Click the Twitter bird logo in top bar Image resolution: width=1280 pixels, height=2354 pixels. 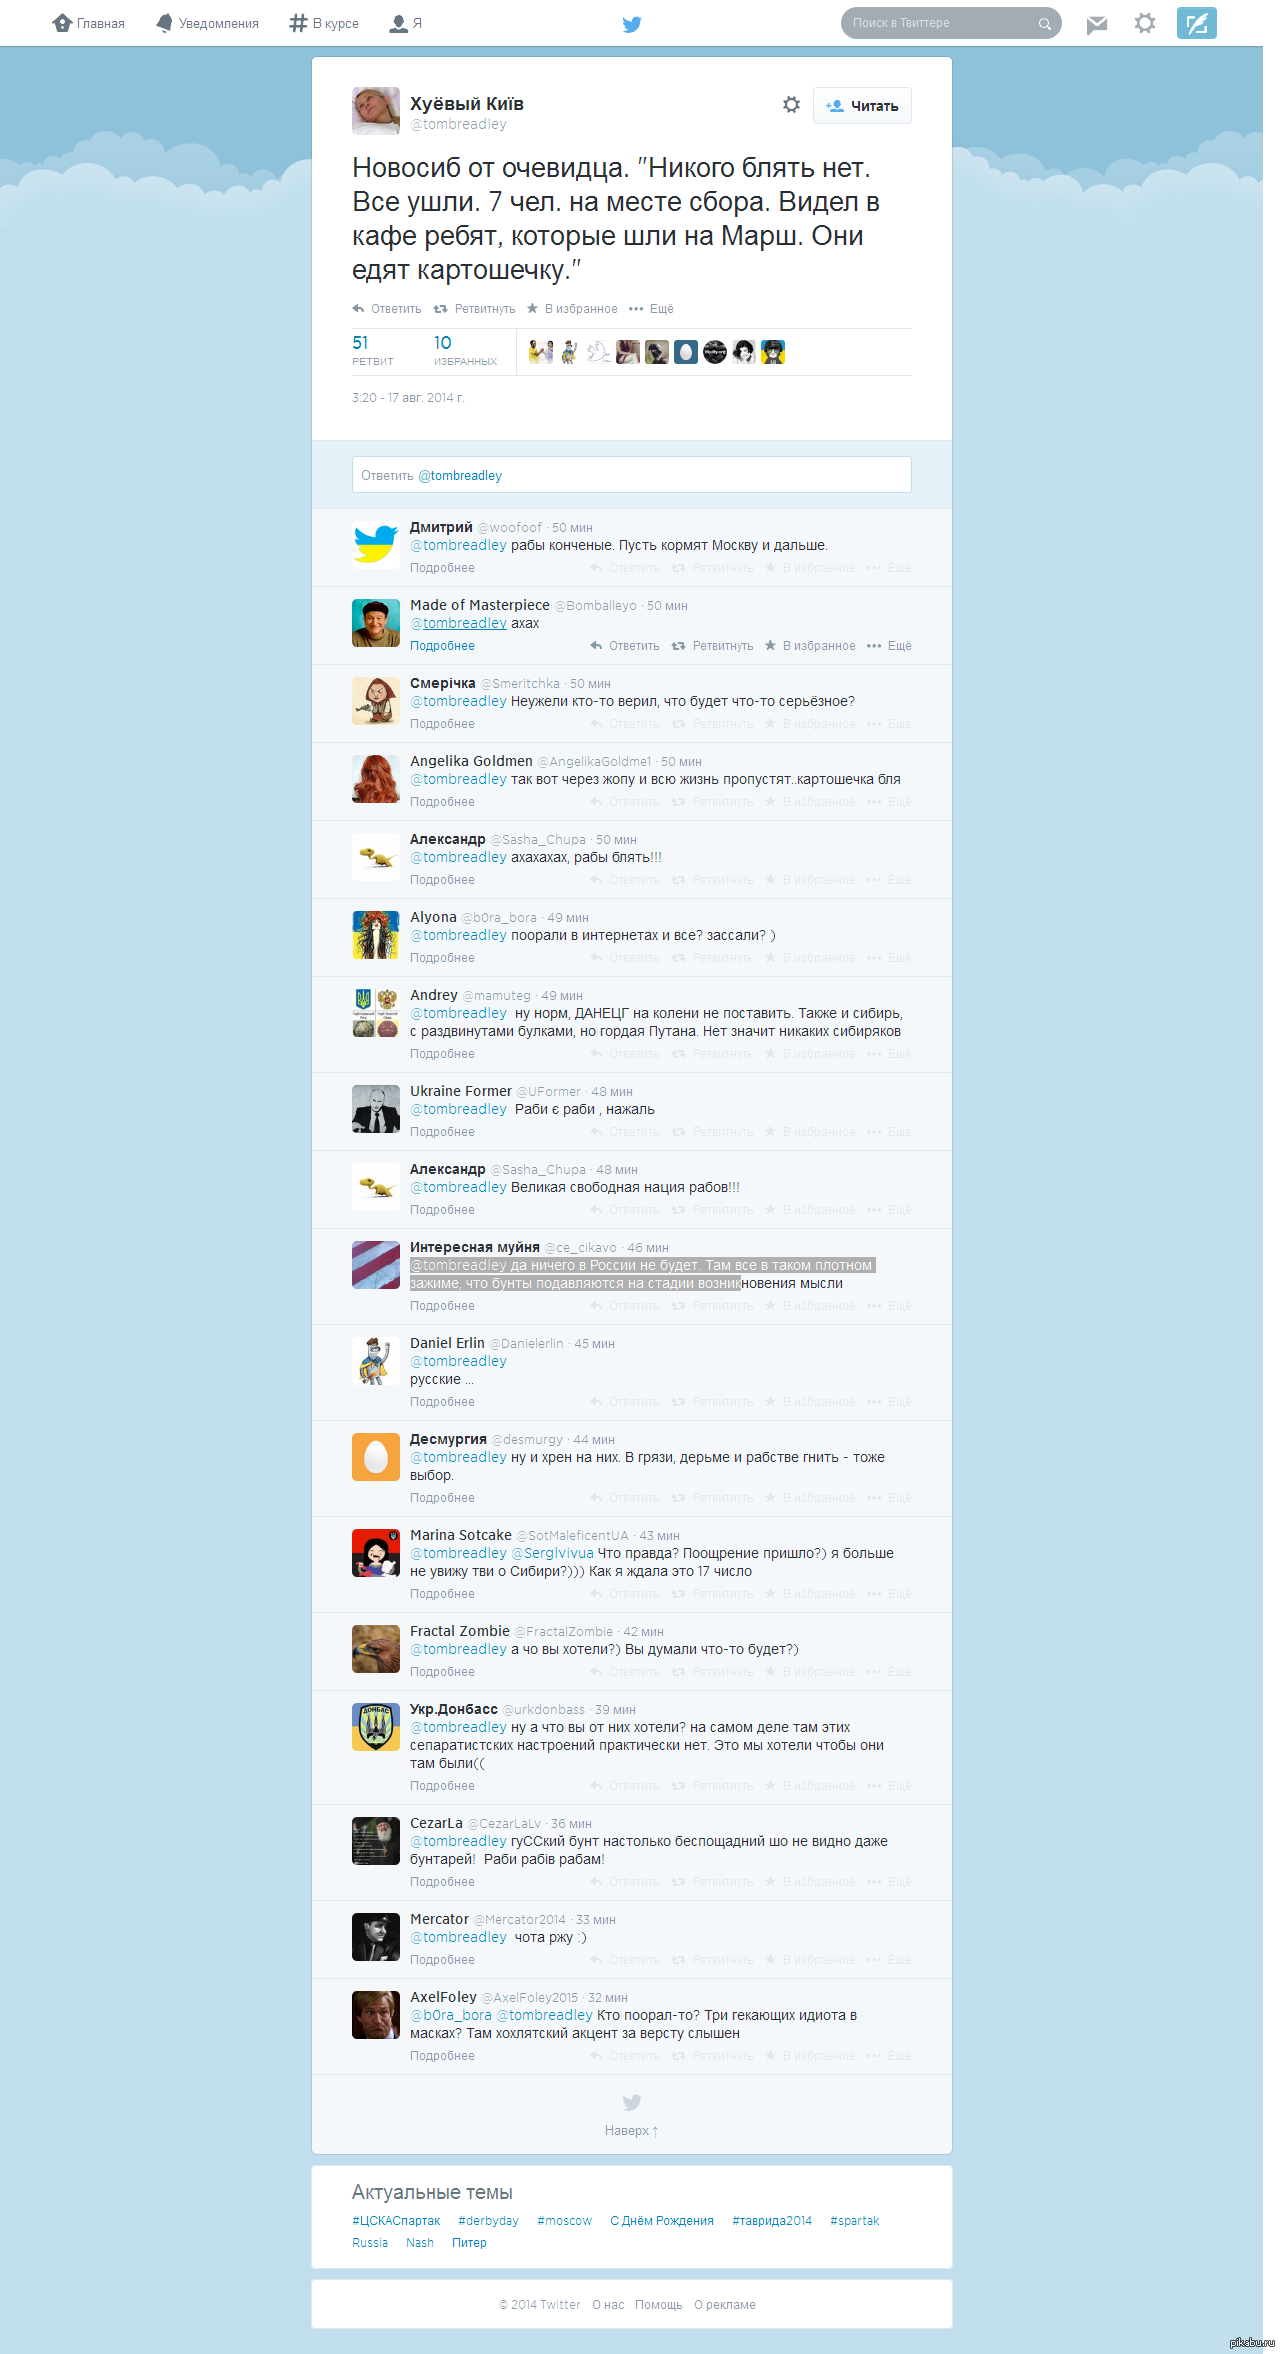(x=632, y=24)
